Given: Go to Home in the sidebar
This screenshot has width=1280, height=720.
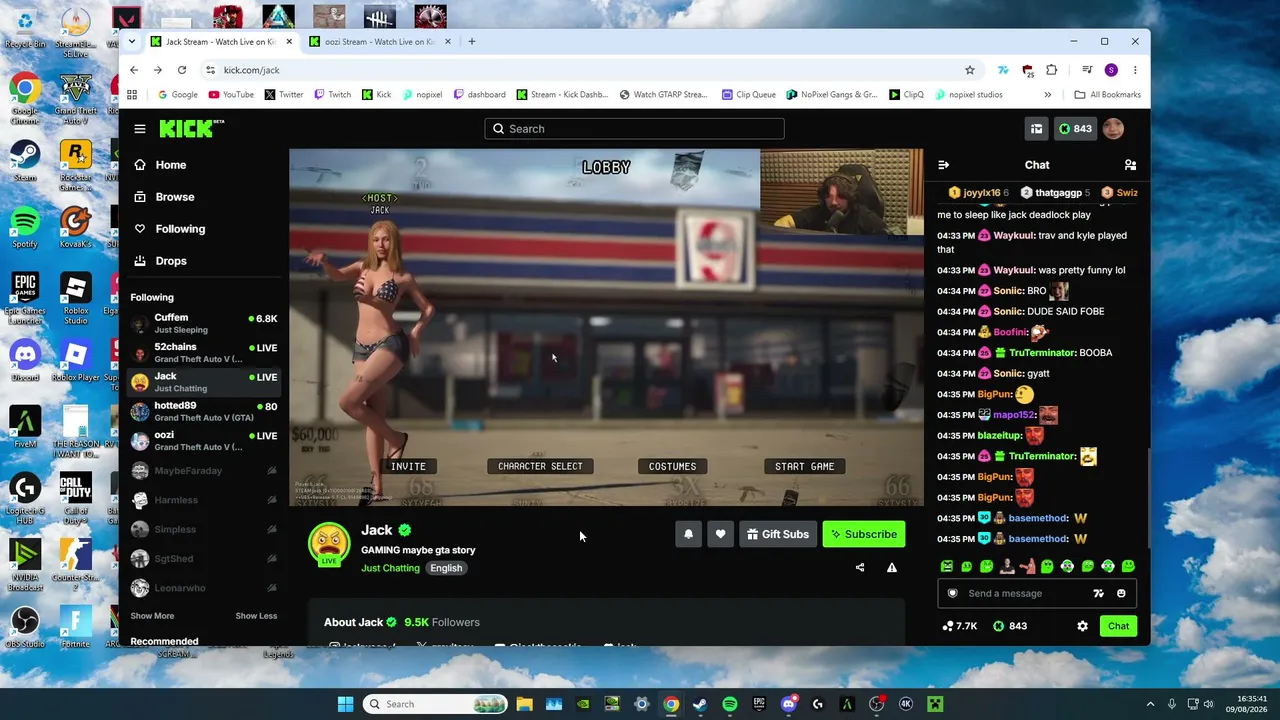Looking at the screenshot, I should coord(204,165).
